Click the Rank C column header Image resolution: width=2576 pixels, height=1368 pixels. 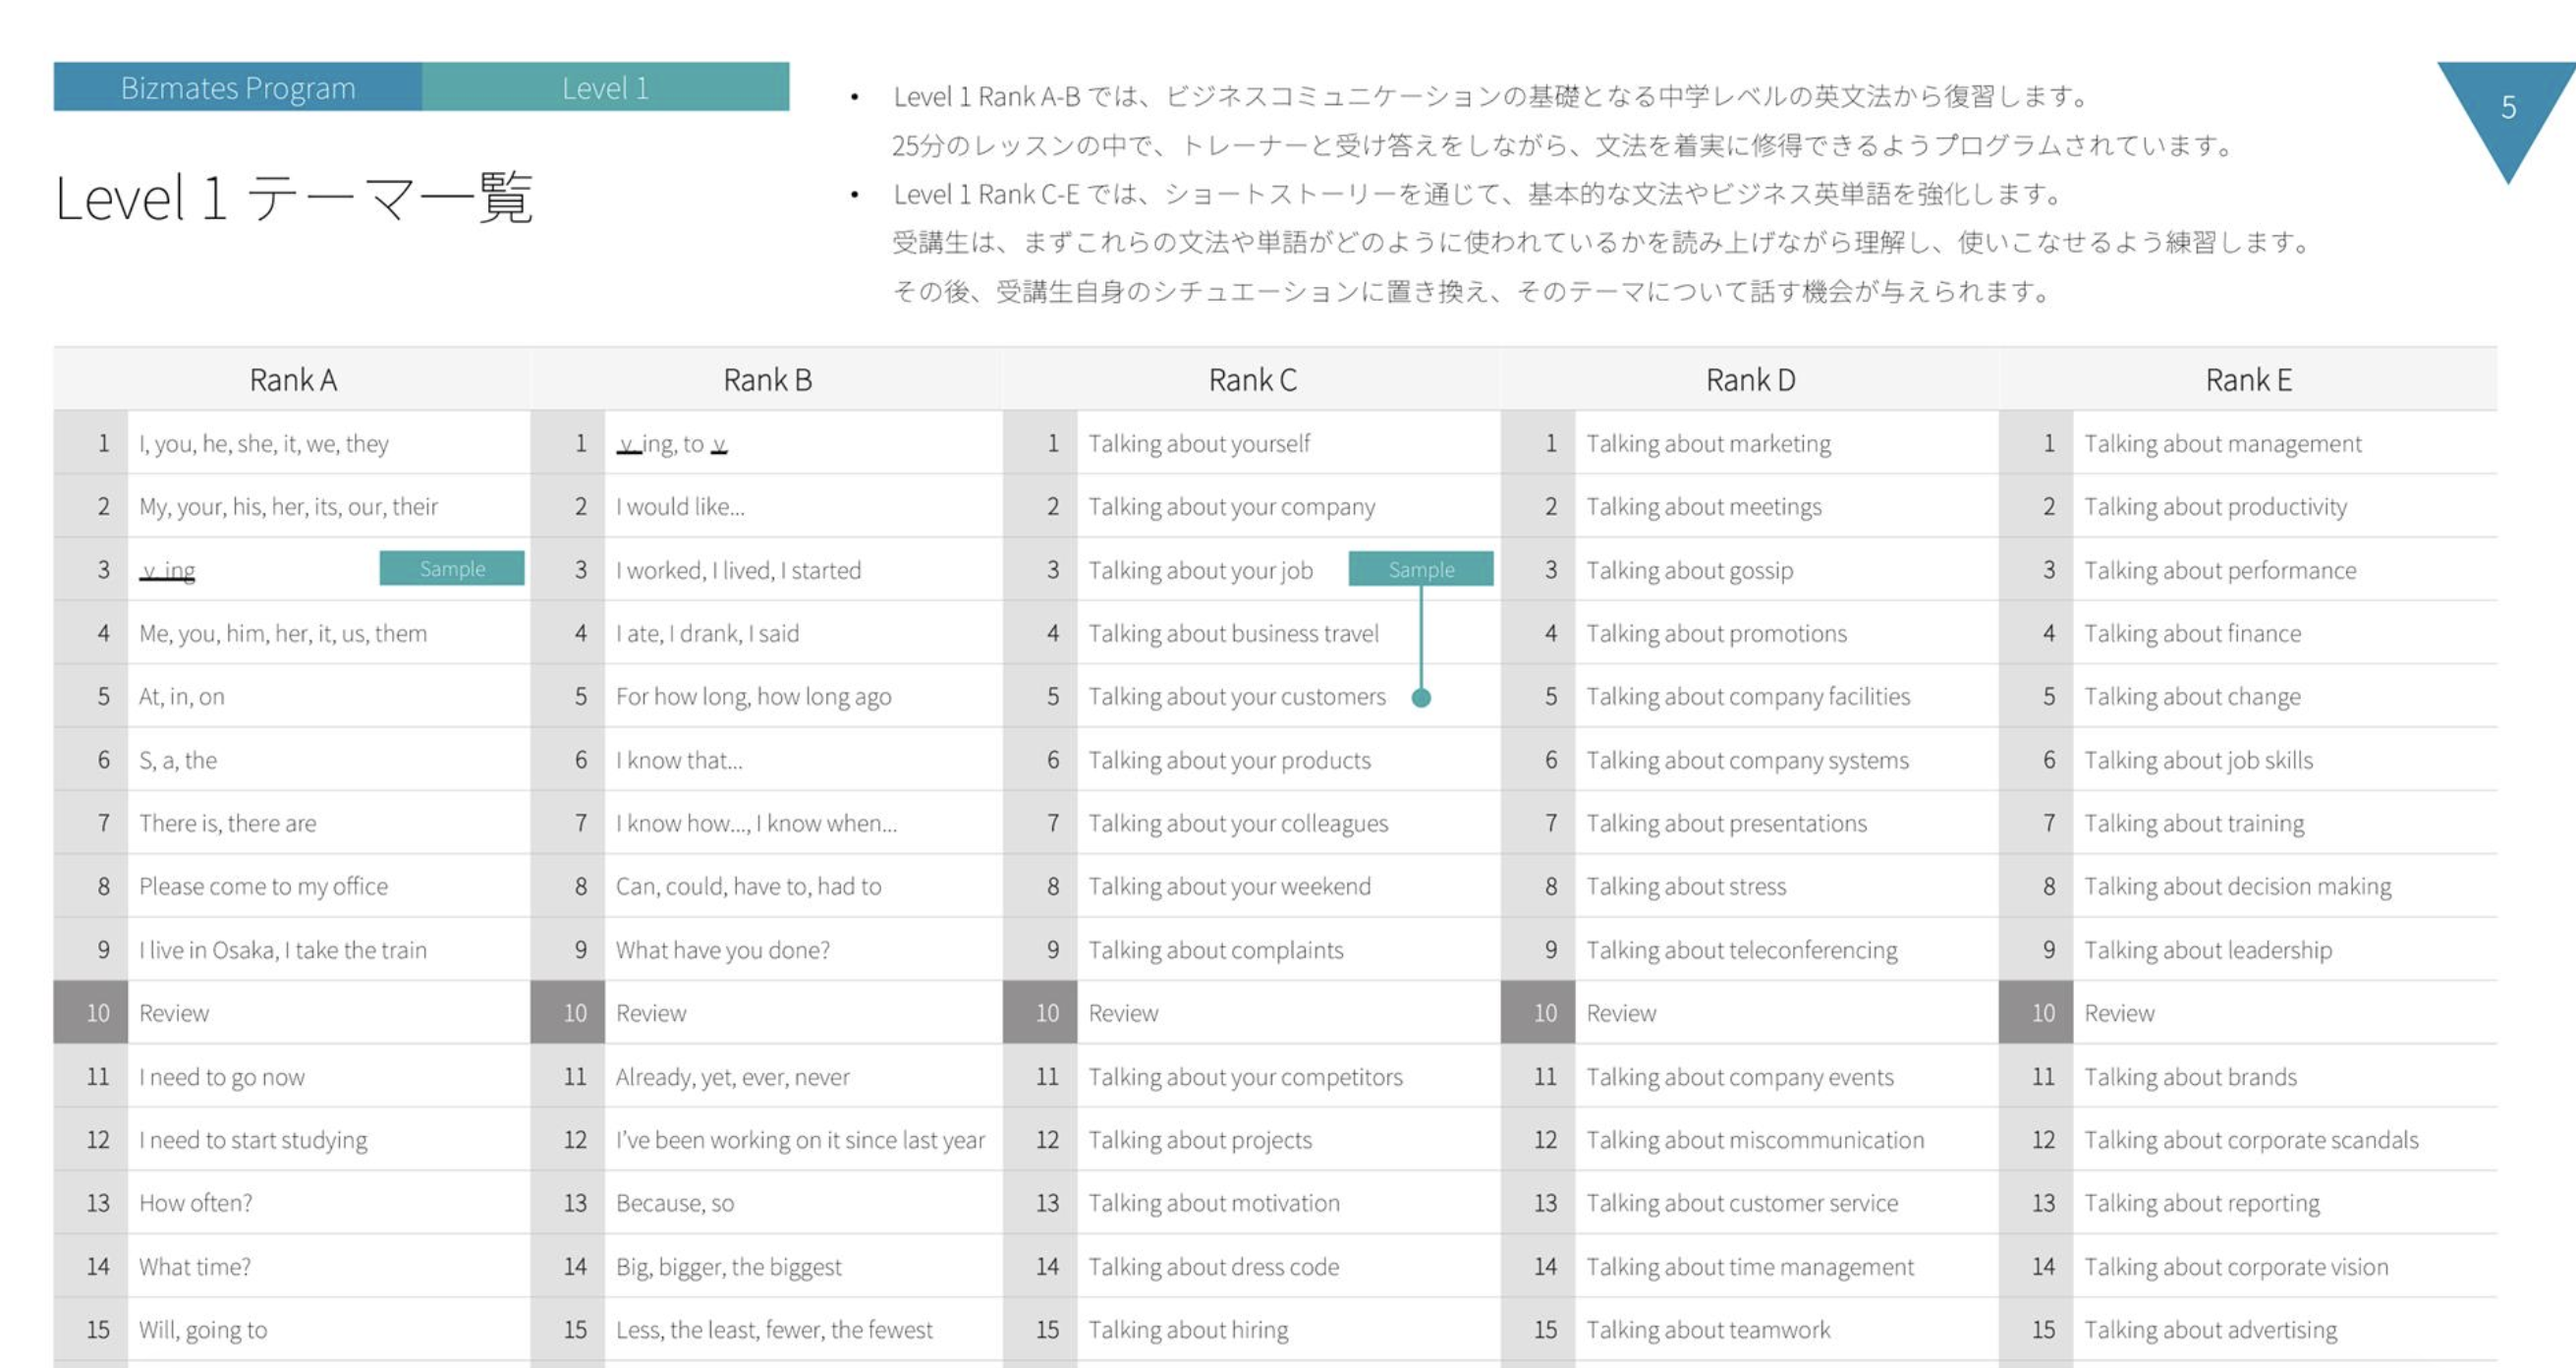pyautogui.click(x=1252, y=380)
